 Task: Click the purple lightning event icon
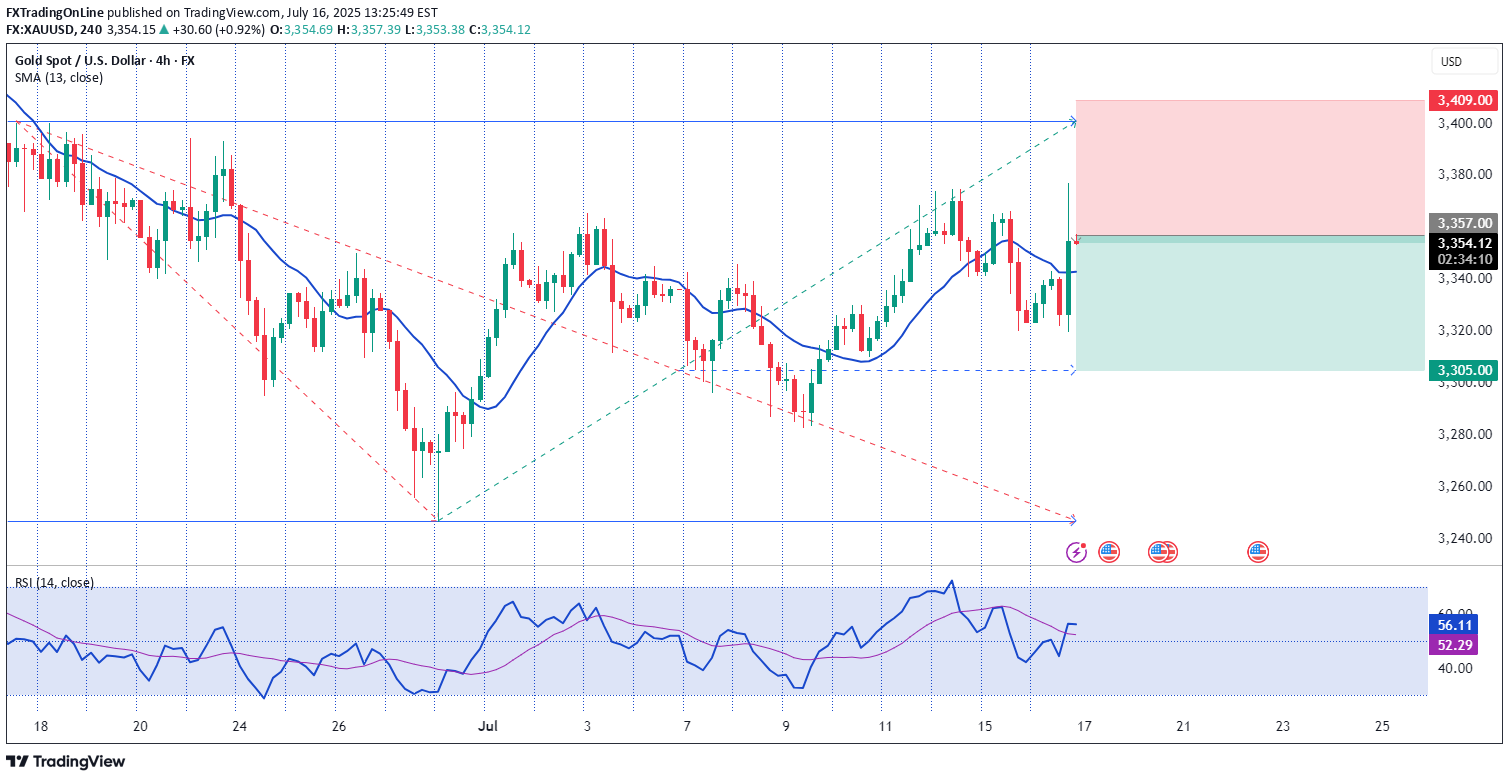pos(1077,551)
